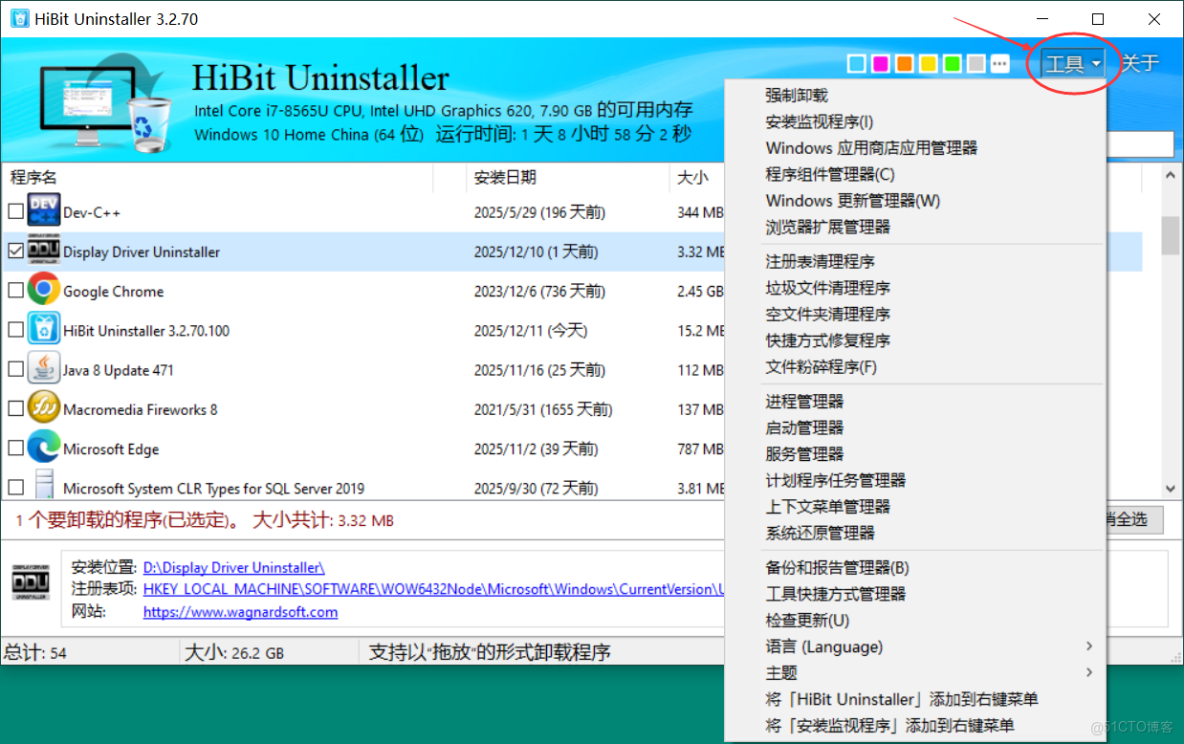Select the green theme color swatch
Screen dimensions: 1184x744
[952, 63]
